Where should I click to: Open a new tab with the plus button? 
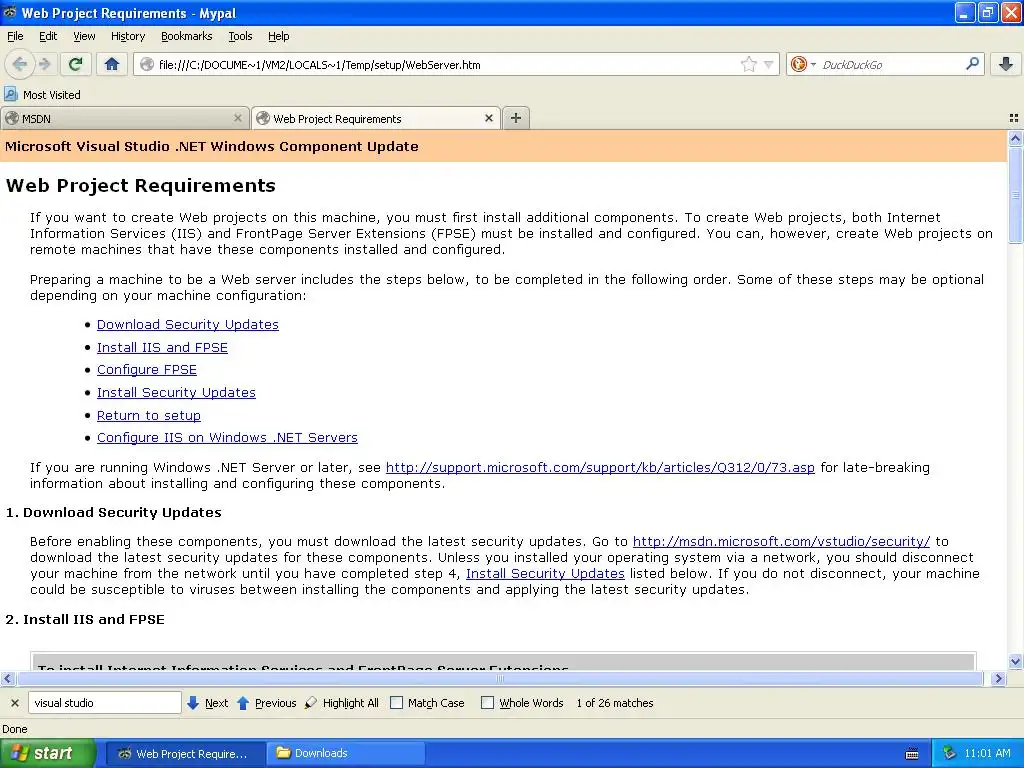pyautogui.click(x=516, y=118)
